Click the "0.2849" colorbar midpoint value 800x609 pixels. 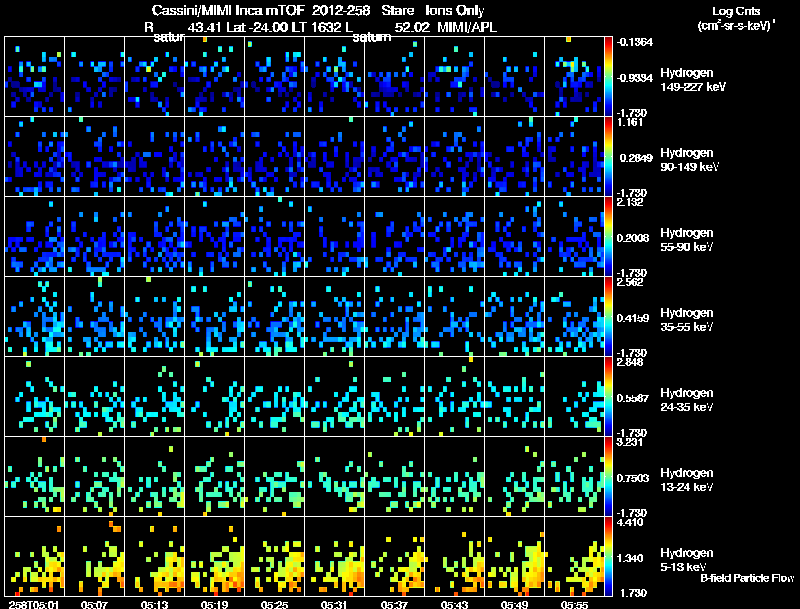coord(636,158)
